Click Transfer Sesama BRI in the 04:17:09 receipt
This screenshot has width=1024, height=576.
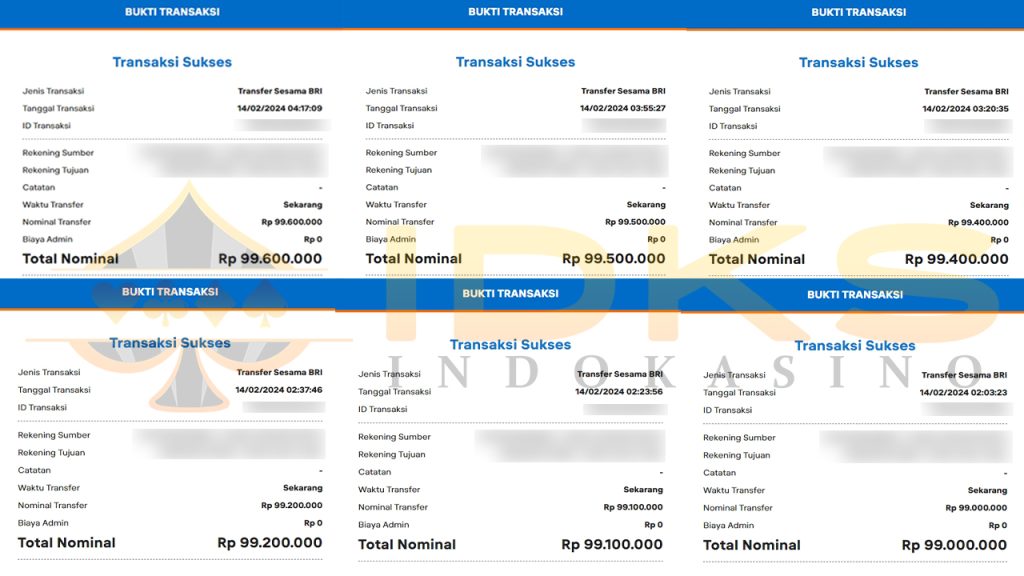tap(280, 91)
